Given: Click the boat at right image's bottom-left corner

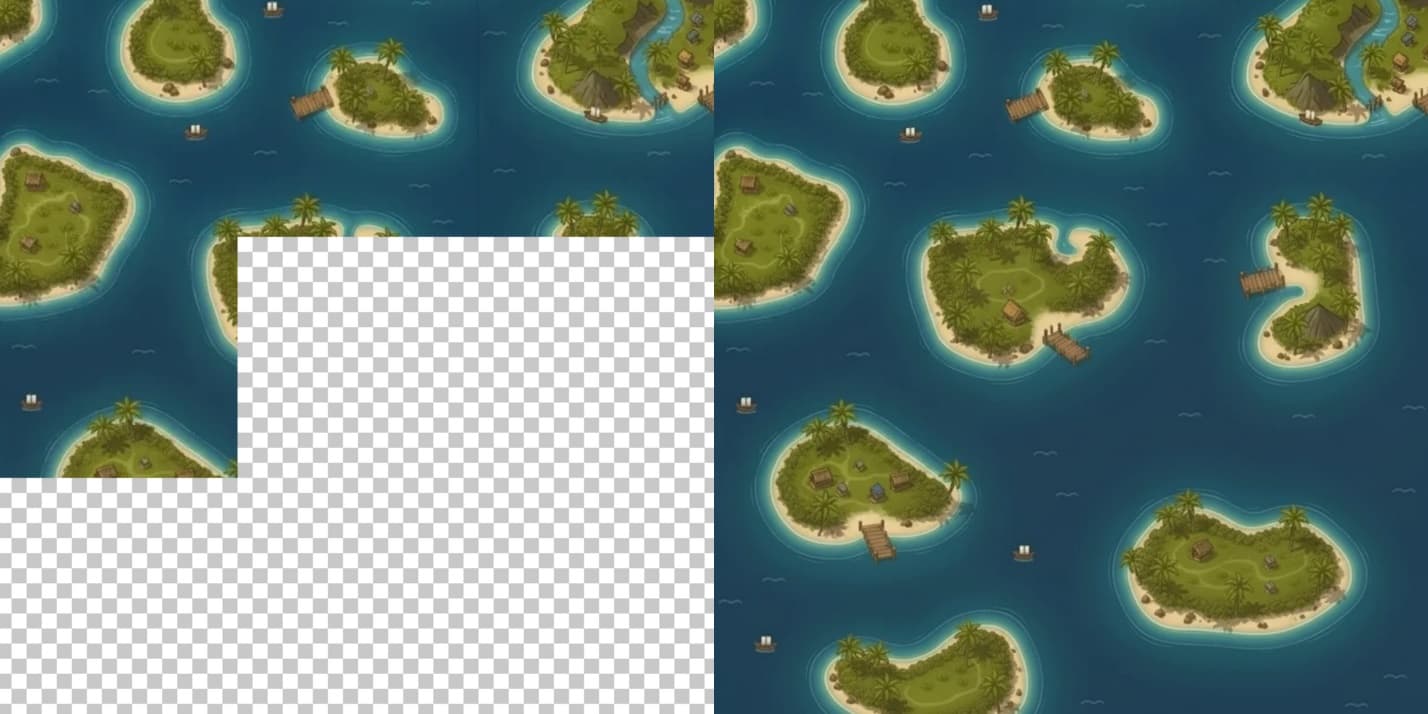Looking at the screenshot, I should pyautogui.click(x=765, y=642).
